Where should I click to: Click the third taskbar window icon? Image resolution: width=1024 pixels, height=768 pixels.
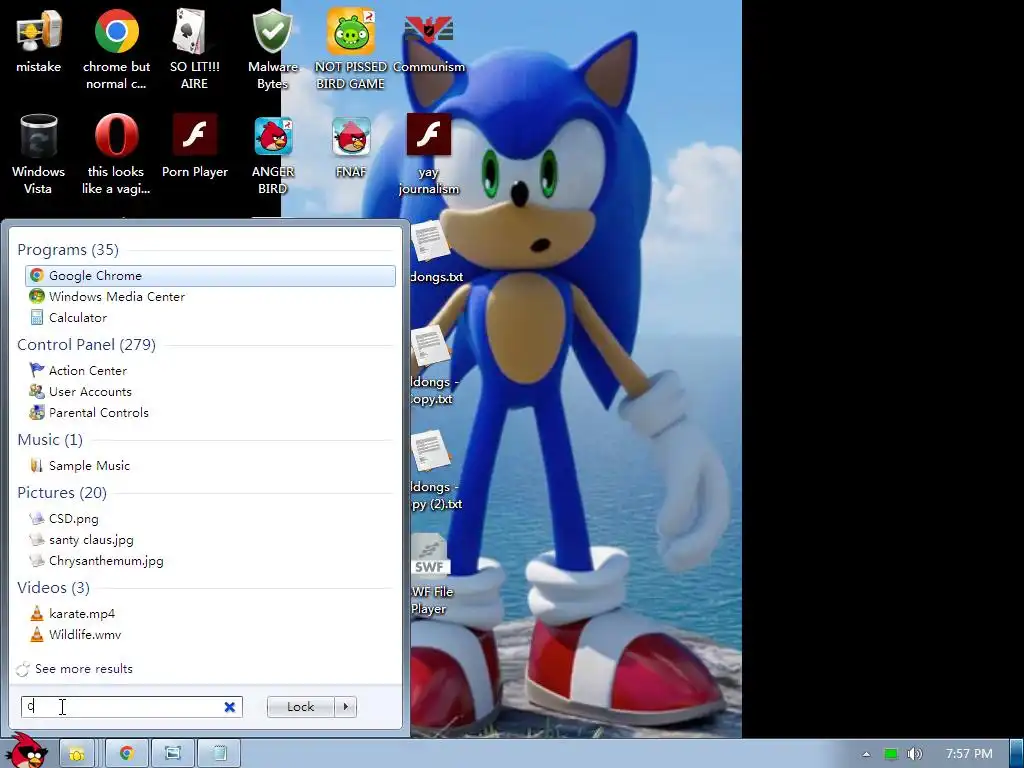(x=173, y=754)
